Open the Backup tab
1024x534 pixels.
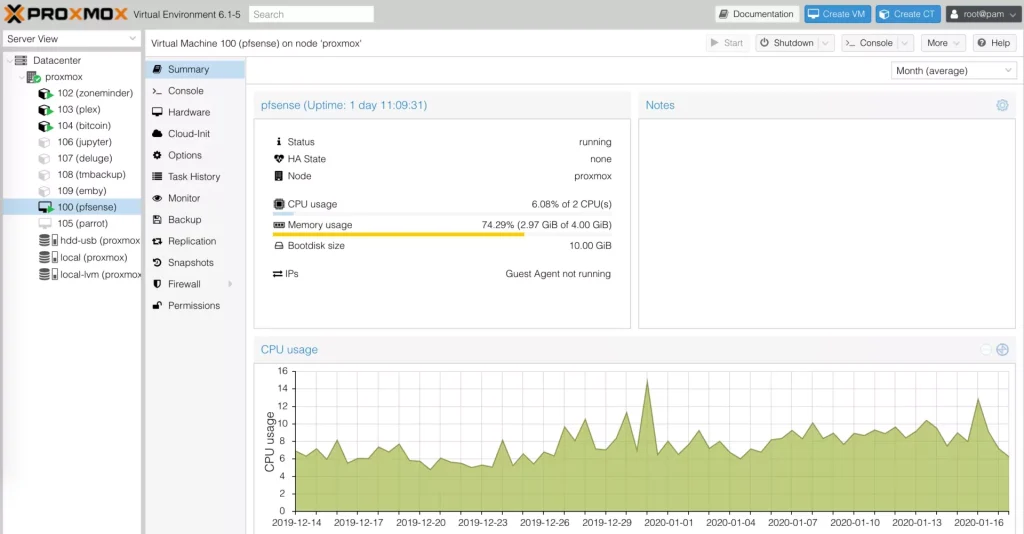point(184,220)
